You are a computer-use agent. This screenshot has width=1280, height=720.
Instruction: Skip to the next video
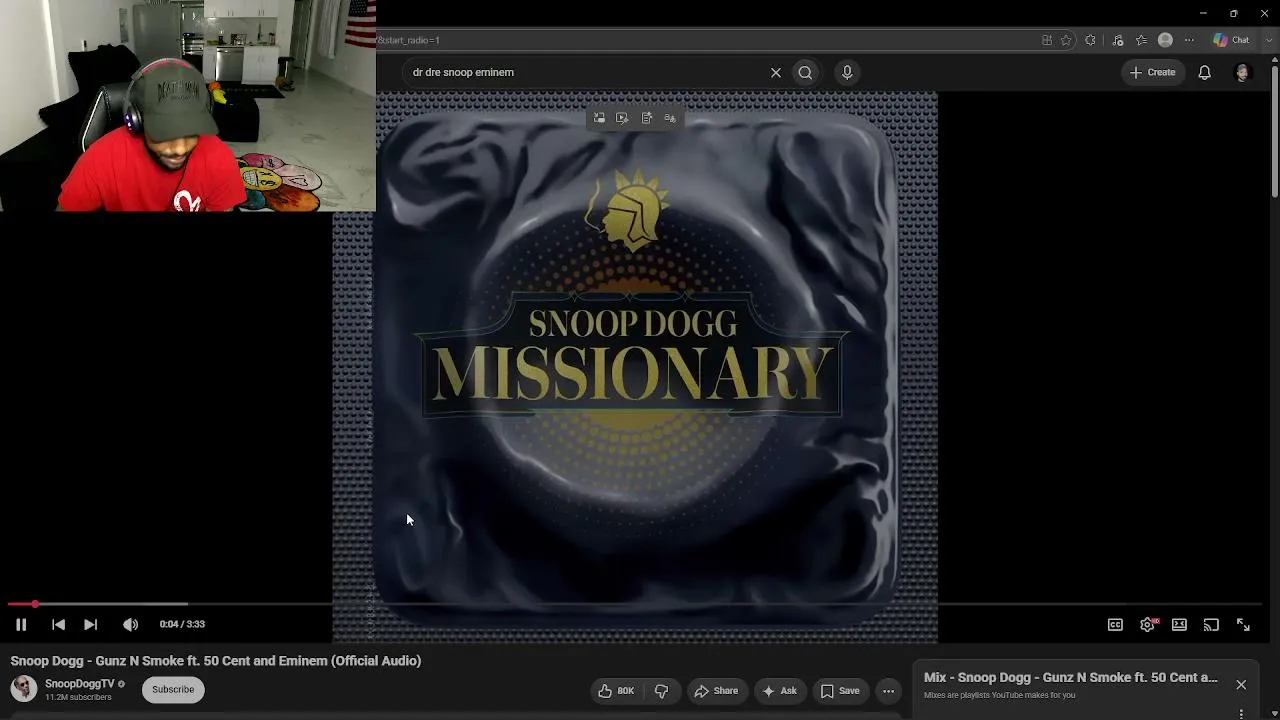tap(90, 624)
